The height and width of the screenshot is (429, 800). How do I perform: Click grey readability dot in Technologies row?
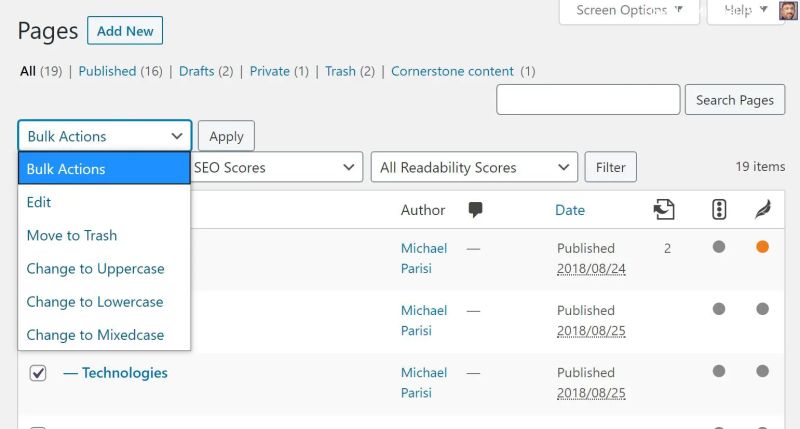[x=762, y=371]
